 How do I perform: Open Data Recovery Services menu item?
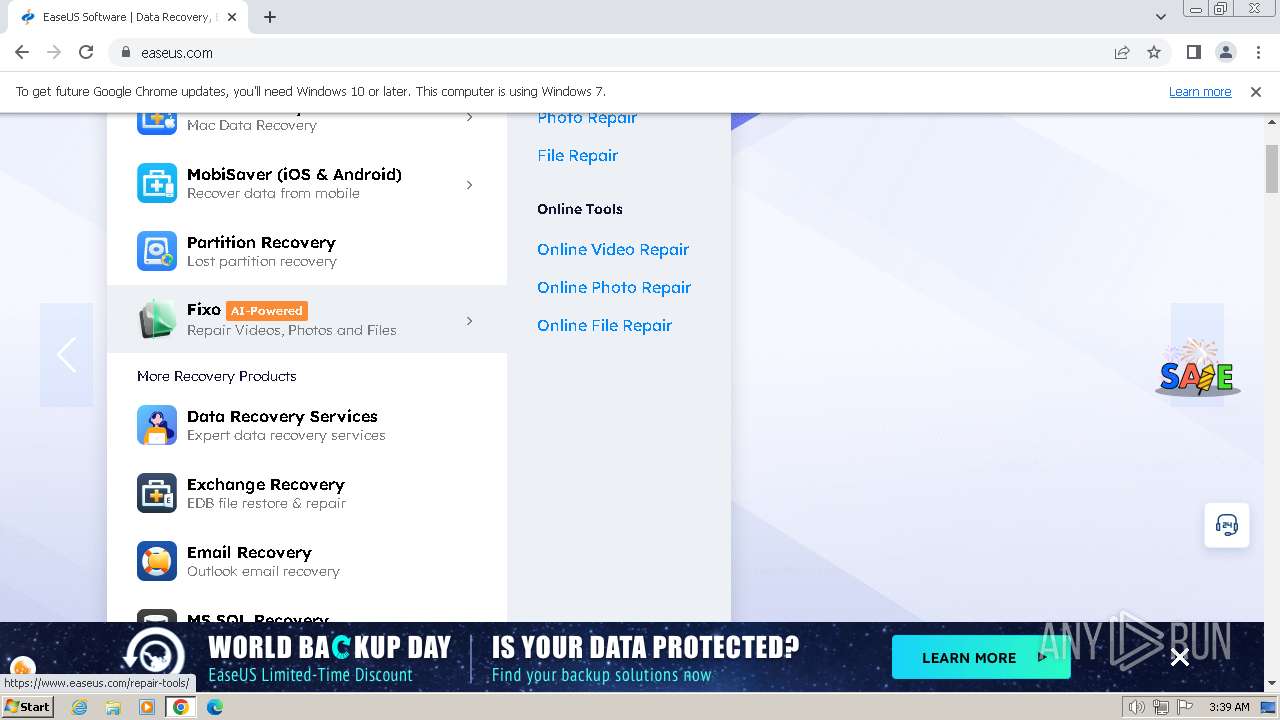[307, 425]
